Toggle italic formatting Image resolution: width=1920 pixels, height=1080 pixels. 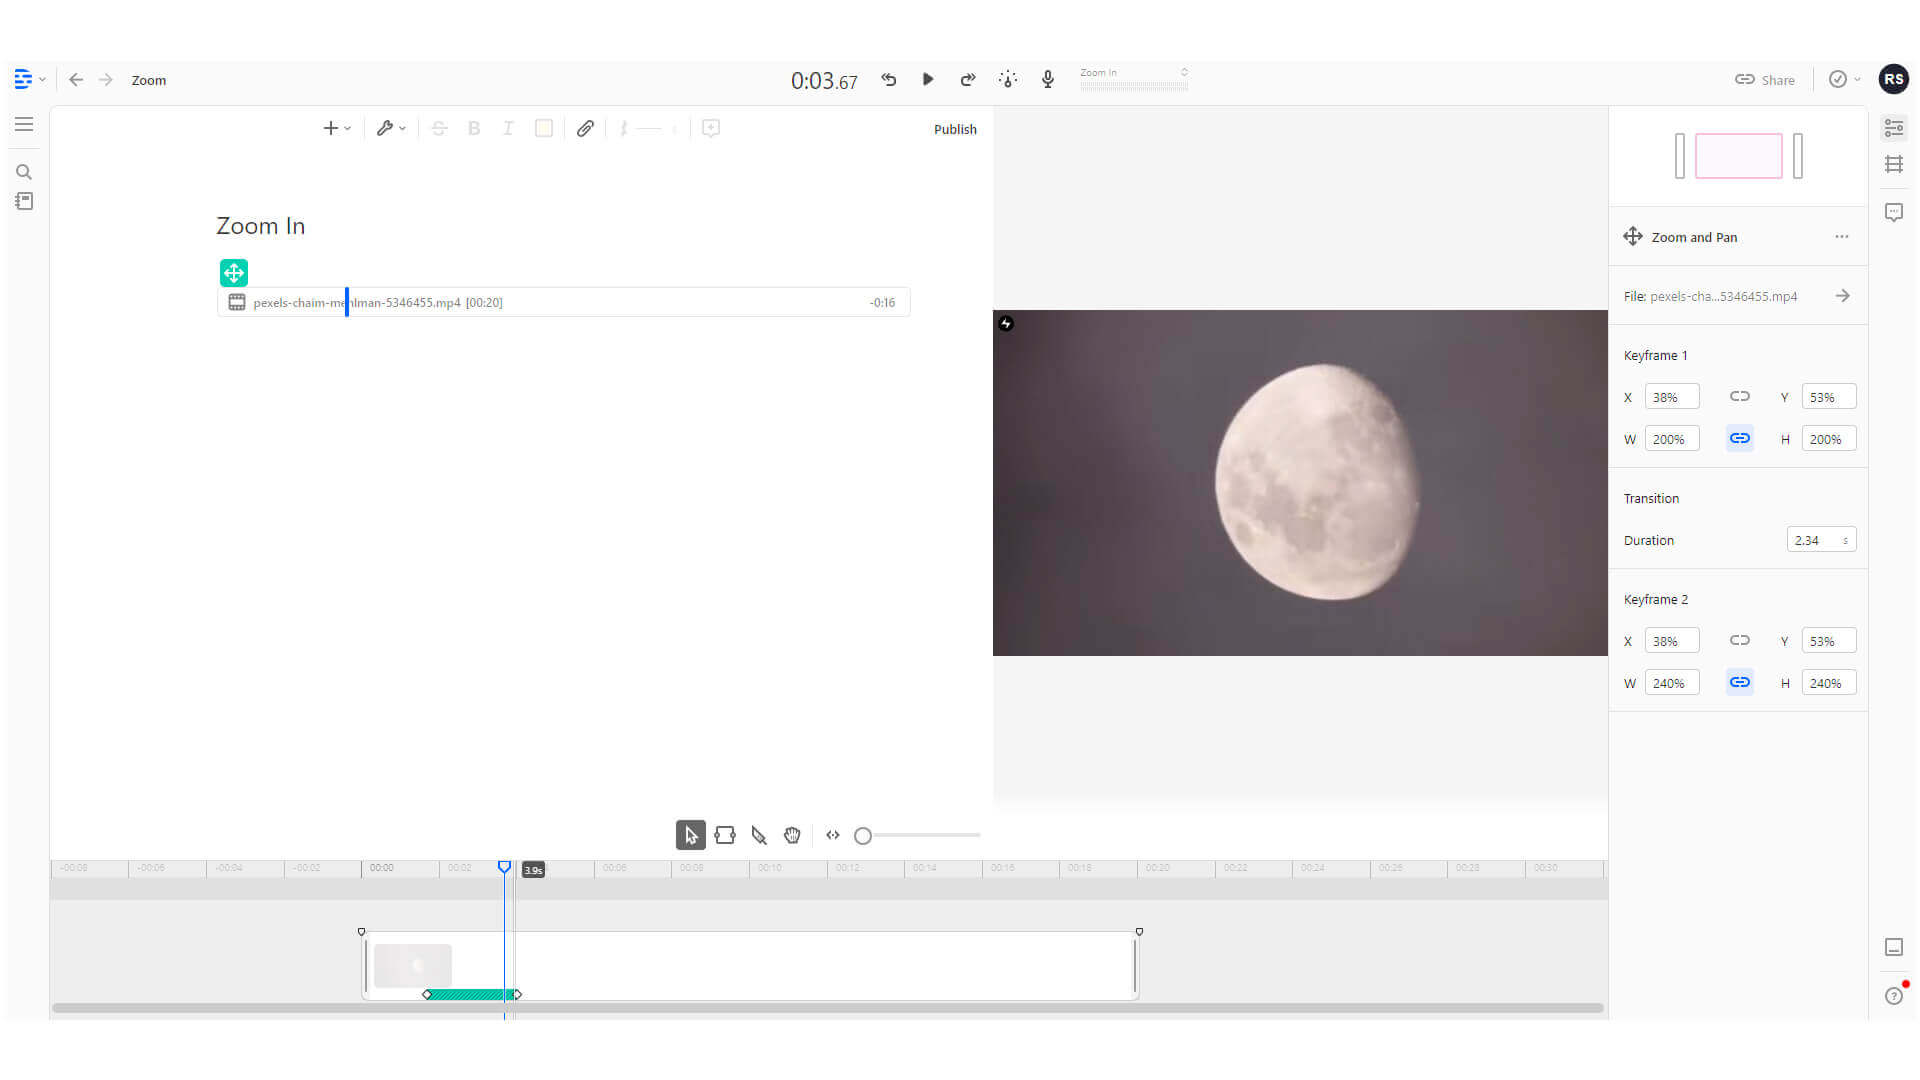tap(508, 128)
